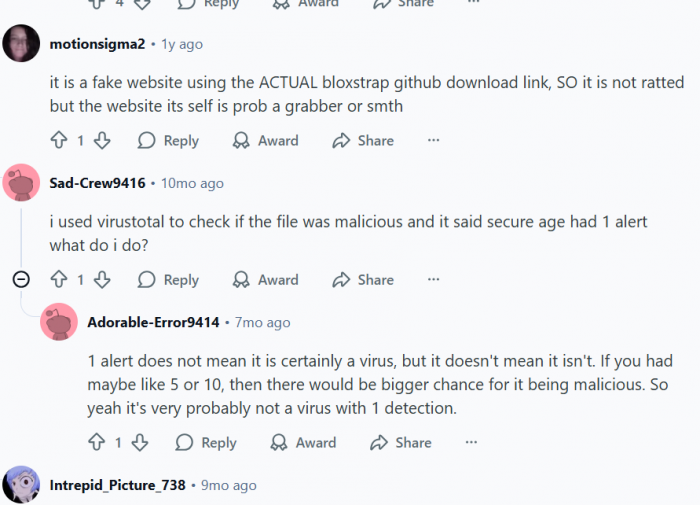Screen dimensions: 700x505
Task: Reply to Adorable-Error9414's comment
Action: click(206, 442)
